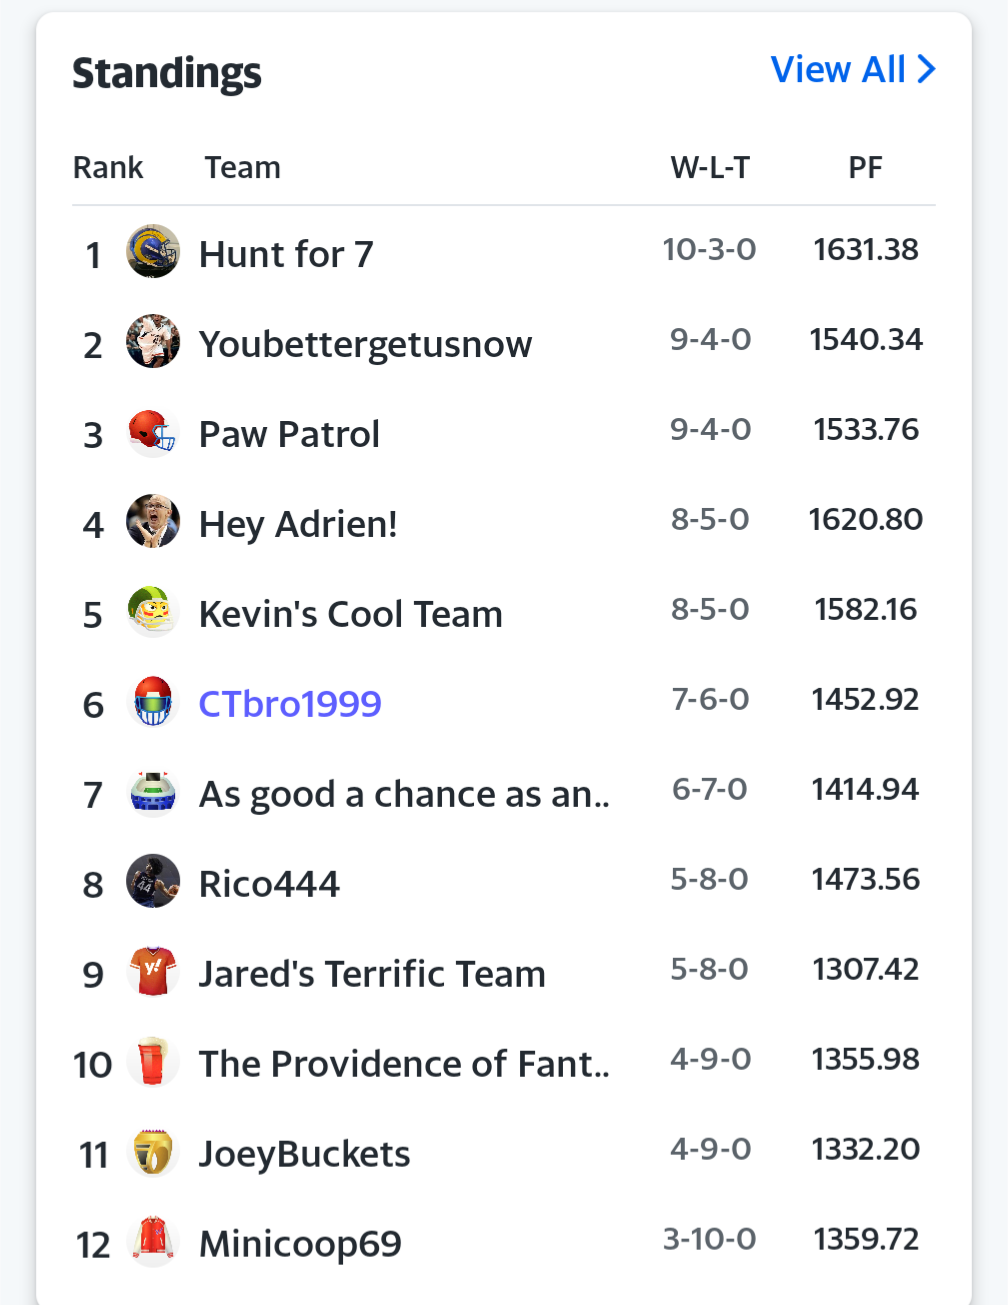The width and height of the screenshot is (1008, 1305).
Task: Expand the chevron next to View All
Action: pos(926,70)
